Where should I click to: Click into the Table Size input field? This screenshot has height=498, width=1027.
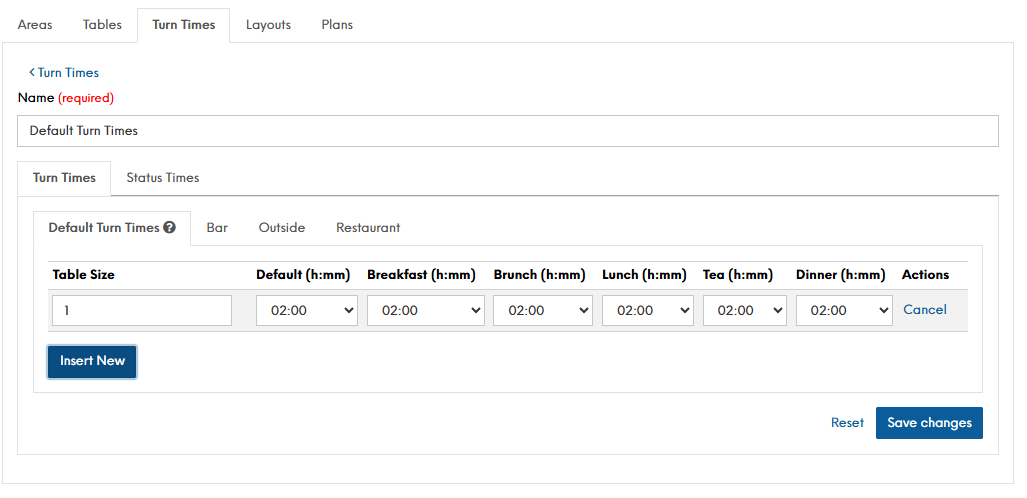(x=141, y=311)
